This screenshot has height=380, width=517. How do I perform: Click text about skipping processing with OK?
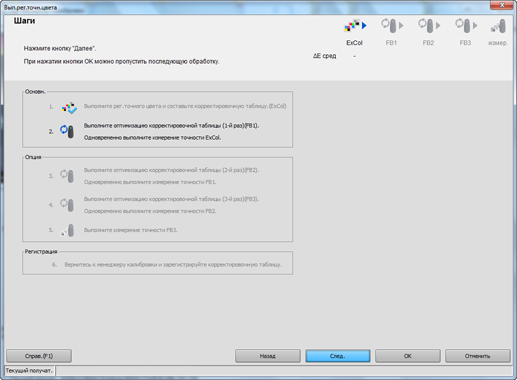(x=121, y=62)
